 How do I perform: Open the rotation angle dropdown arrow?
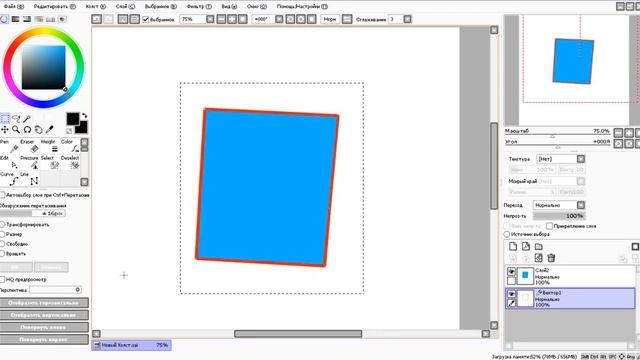[279, 19]
